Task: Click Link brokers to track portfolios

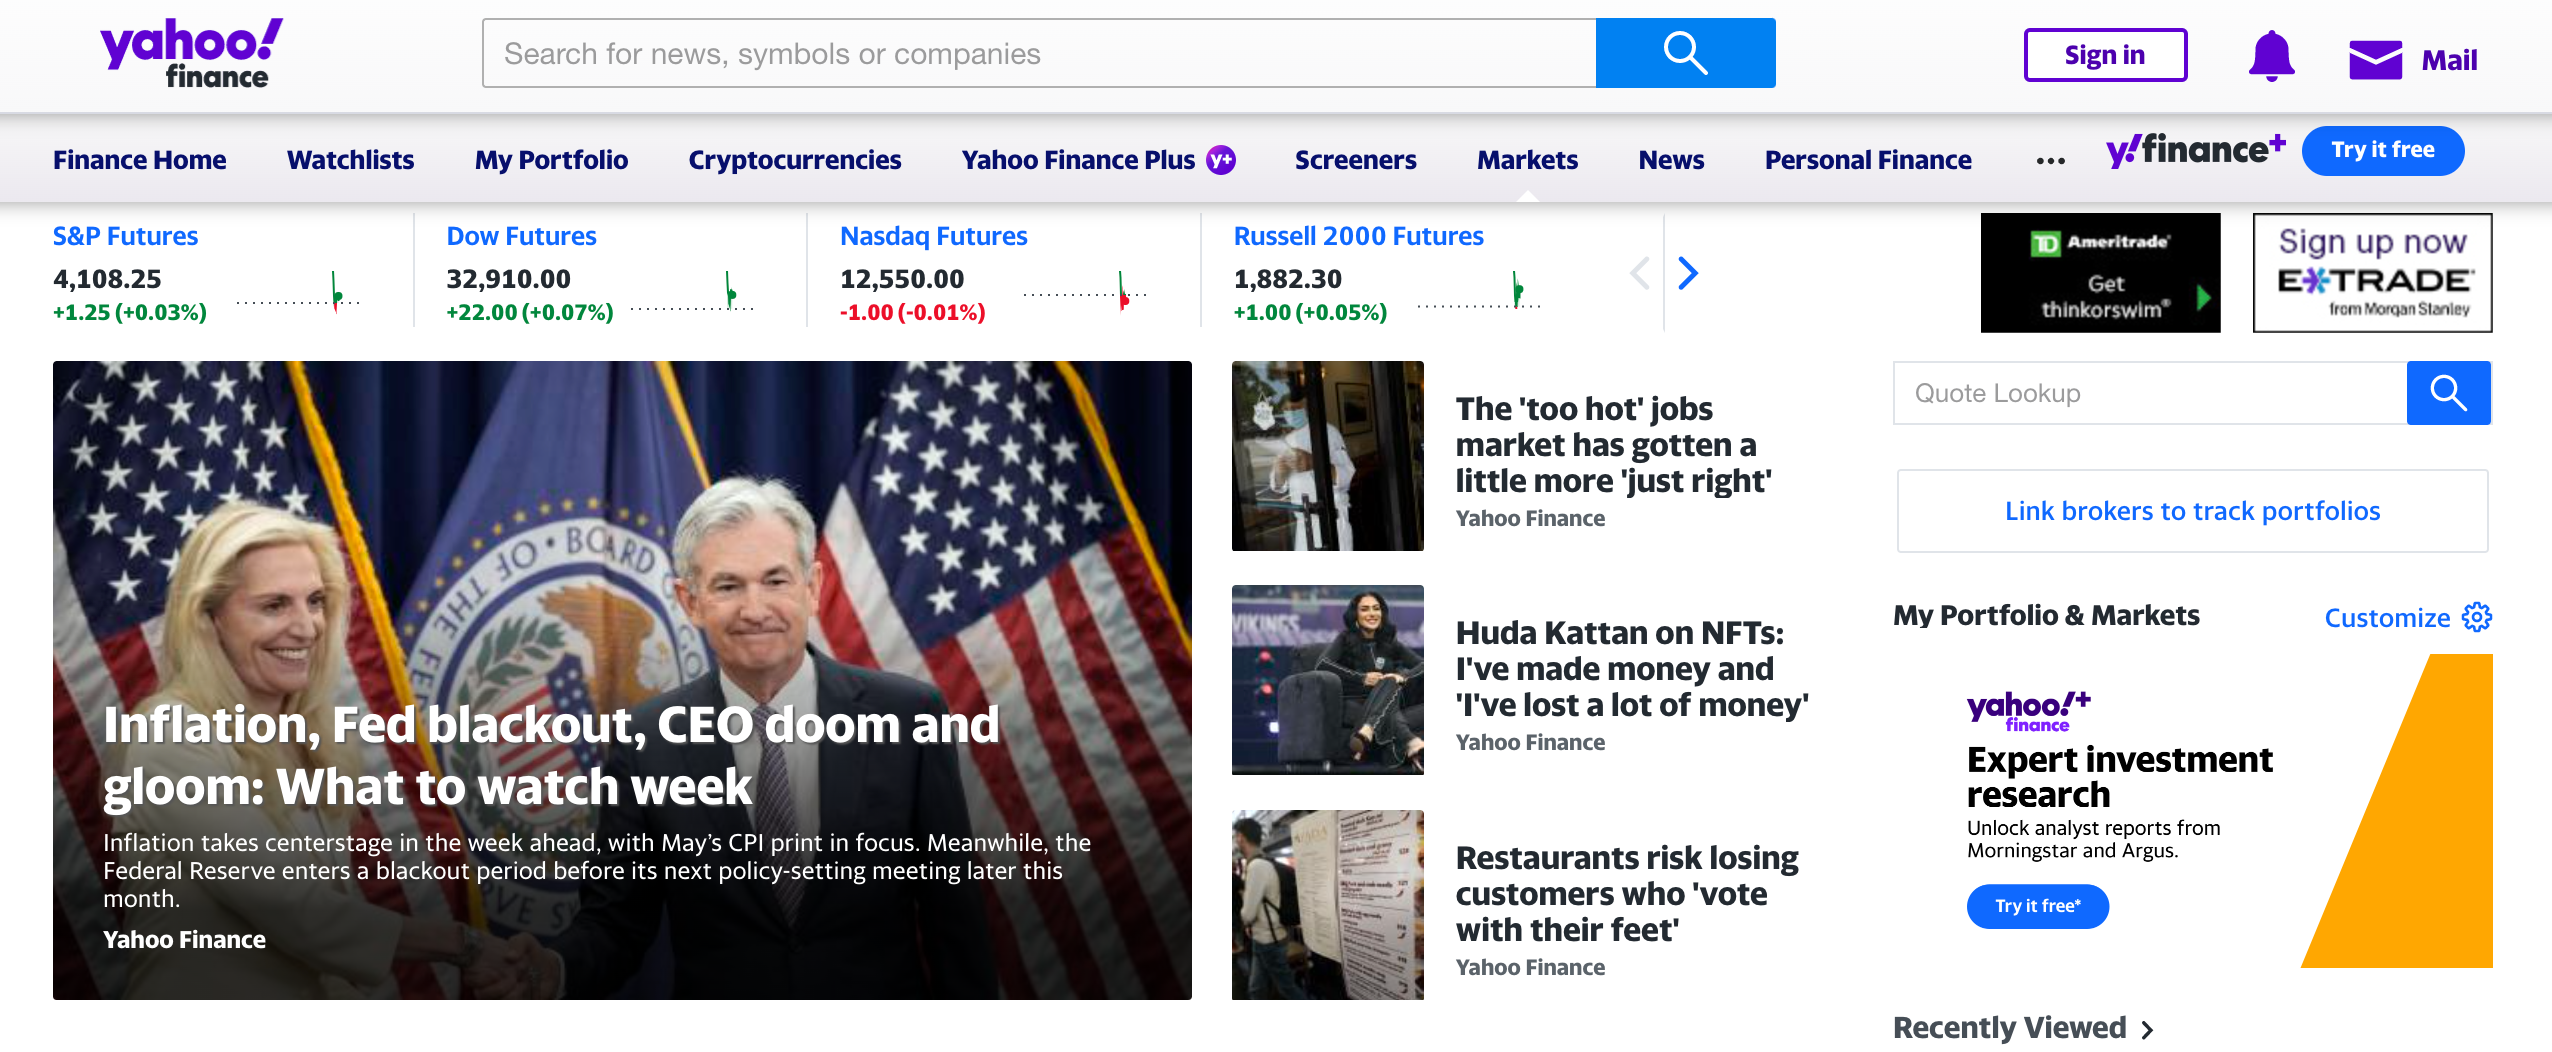Action: [x=2192, y=511]
